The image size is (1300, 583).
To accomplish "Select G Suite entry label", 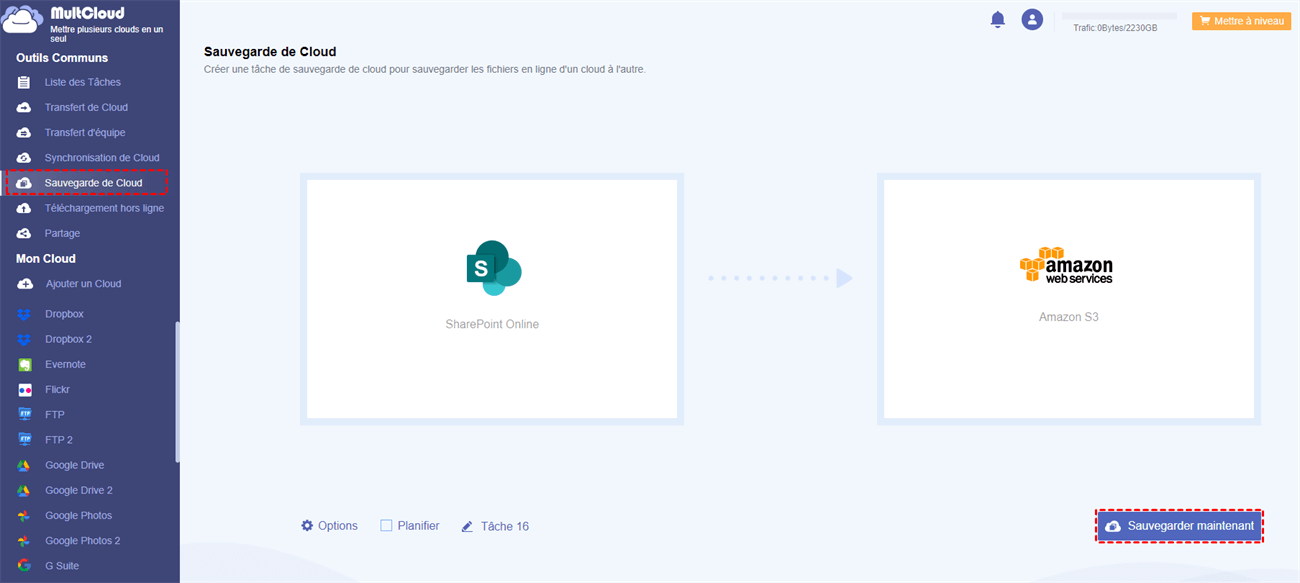I will click(62, 566).
